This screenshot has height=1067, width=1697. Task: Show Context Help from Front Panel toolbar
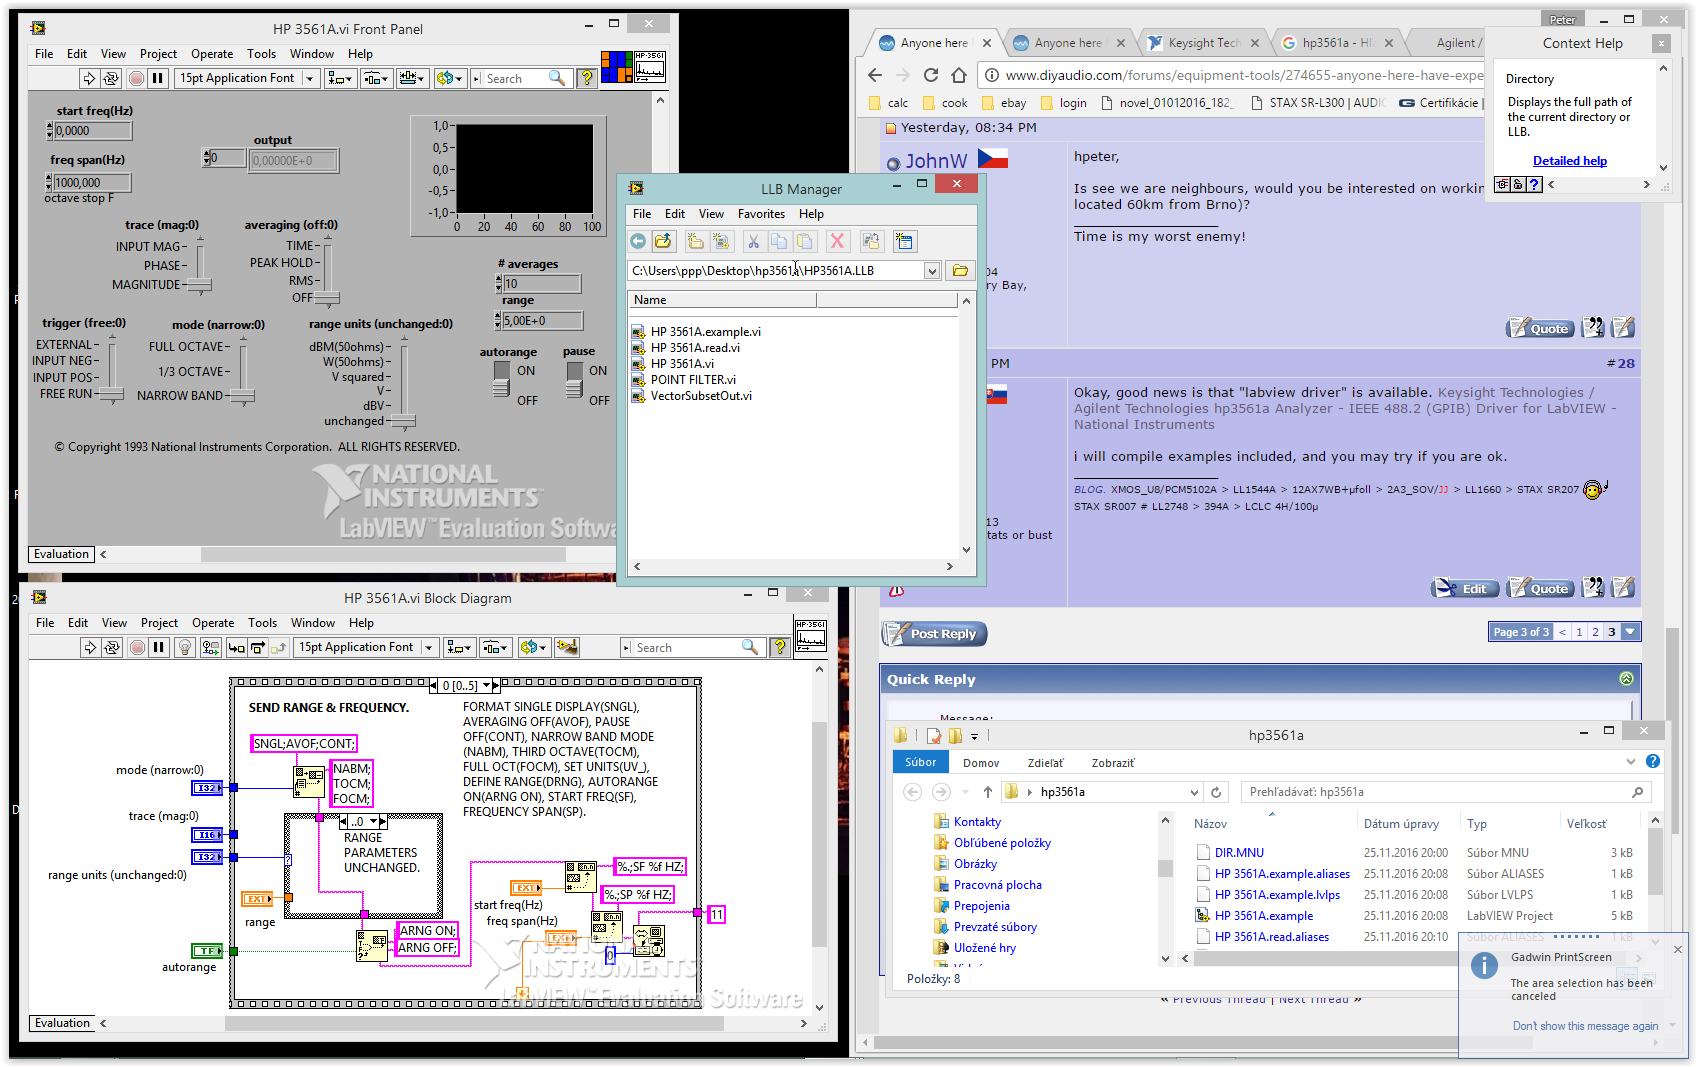(587, 78)
